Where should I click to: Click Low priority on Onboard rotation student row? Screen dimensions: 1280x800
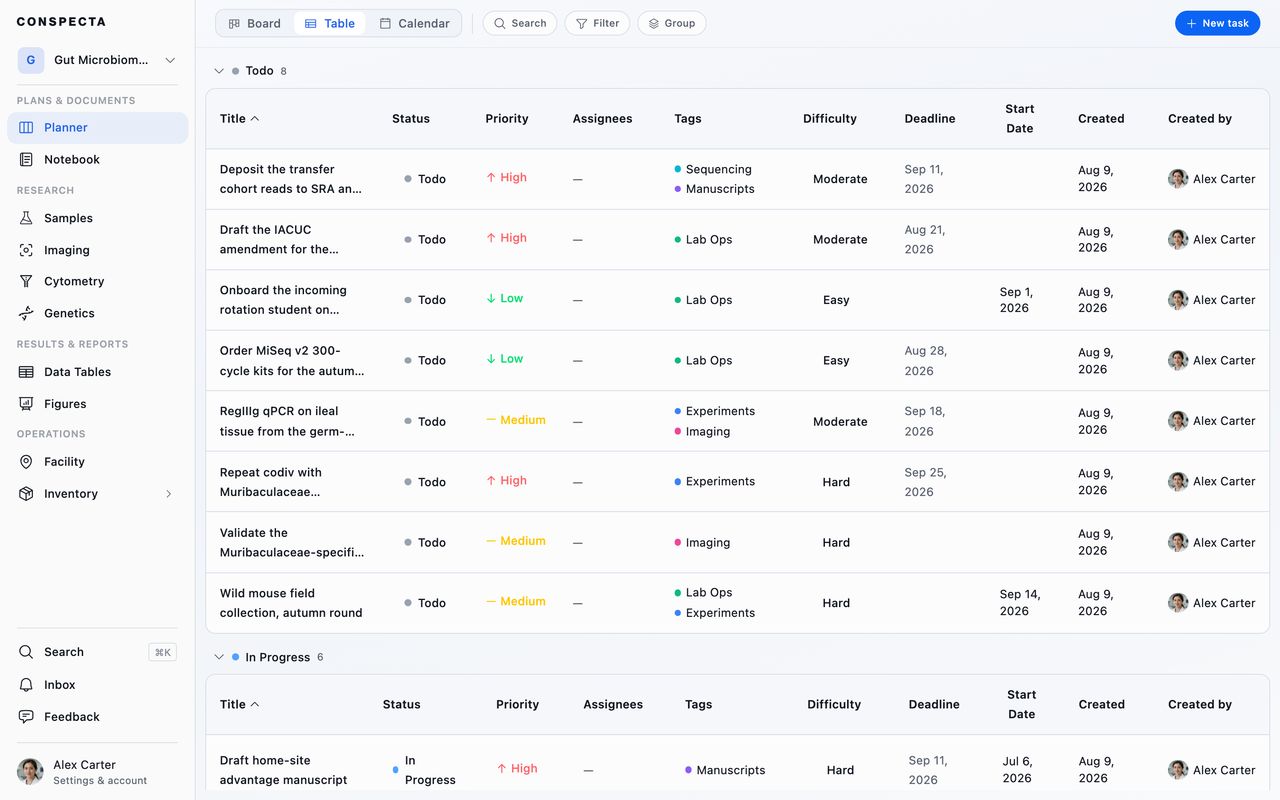505,298
